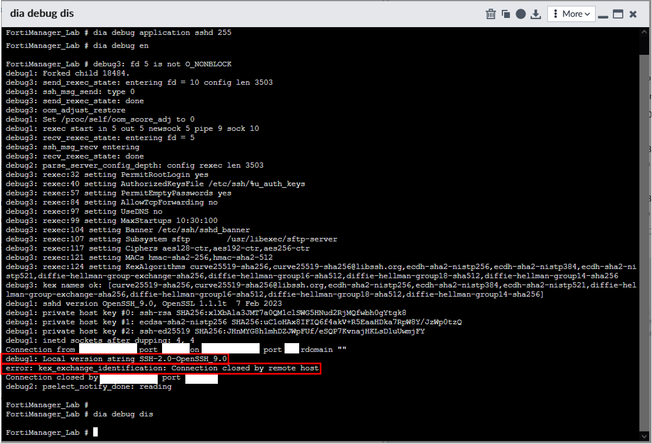The height and width of the screenshot is (444, 652).
Task: Minimize the CLI console panel
Action: (603, 15)
